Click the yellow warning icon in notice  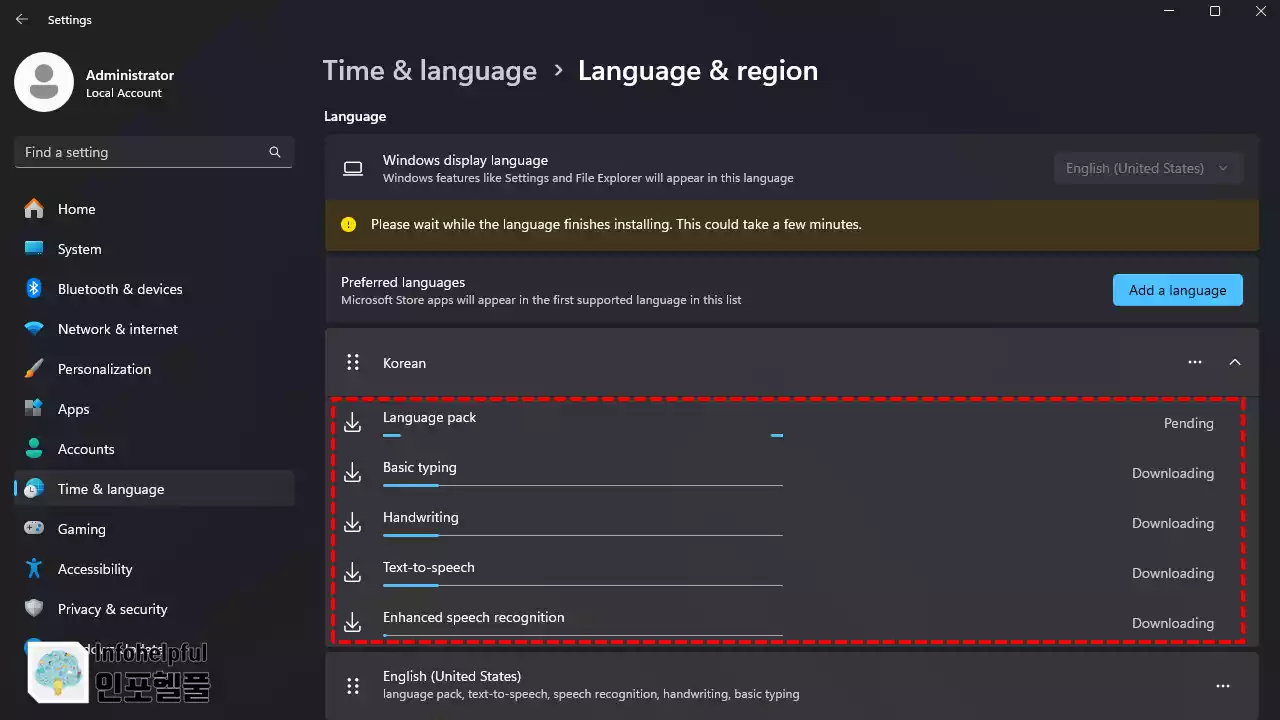[x=348, y=225]
